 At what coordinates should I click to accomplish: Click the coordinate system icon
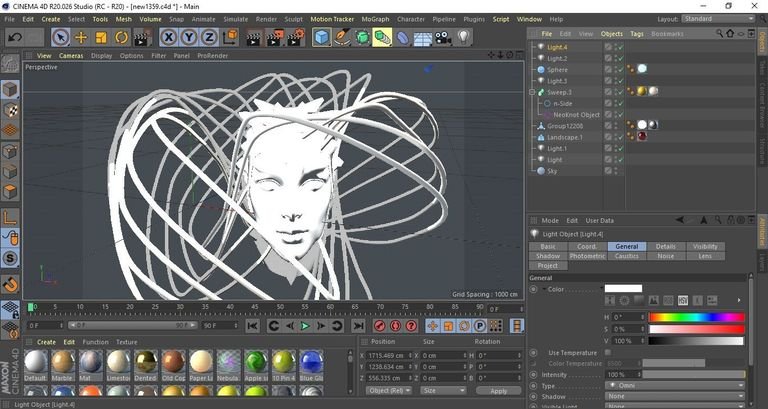230,37
